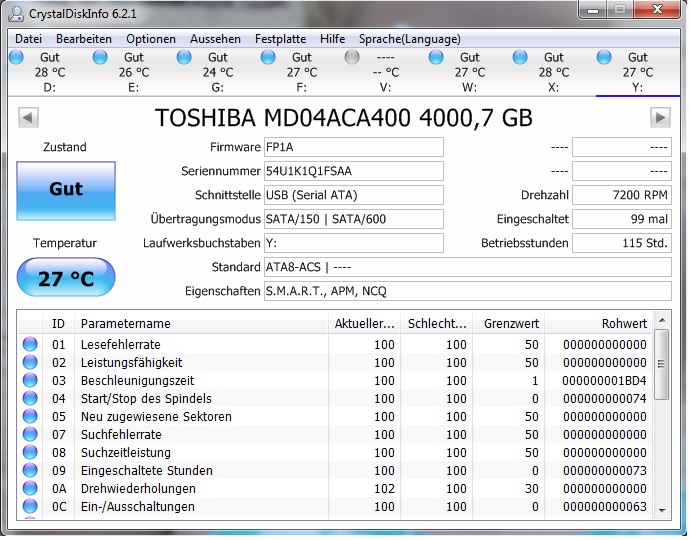This screenshot has width=691, height=540.
Task: Click the Laufwerksbuchstaben field Y:
Action: tap(353, 243)
